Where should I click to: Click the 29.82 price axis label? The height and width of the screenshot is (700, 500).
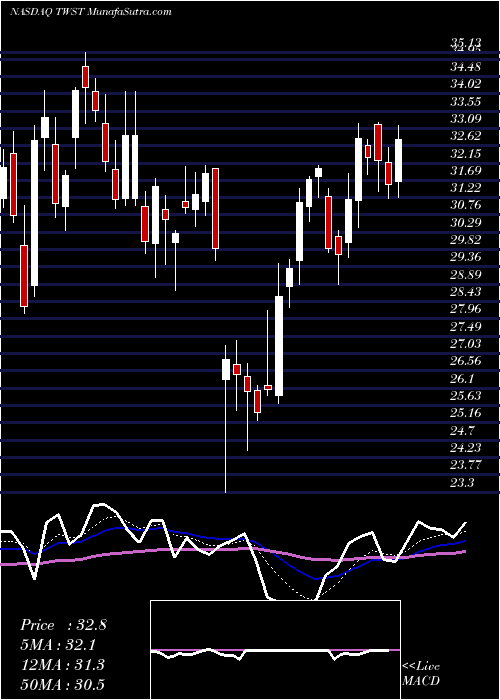tap(466, 240)
